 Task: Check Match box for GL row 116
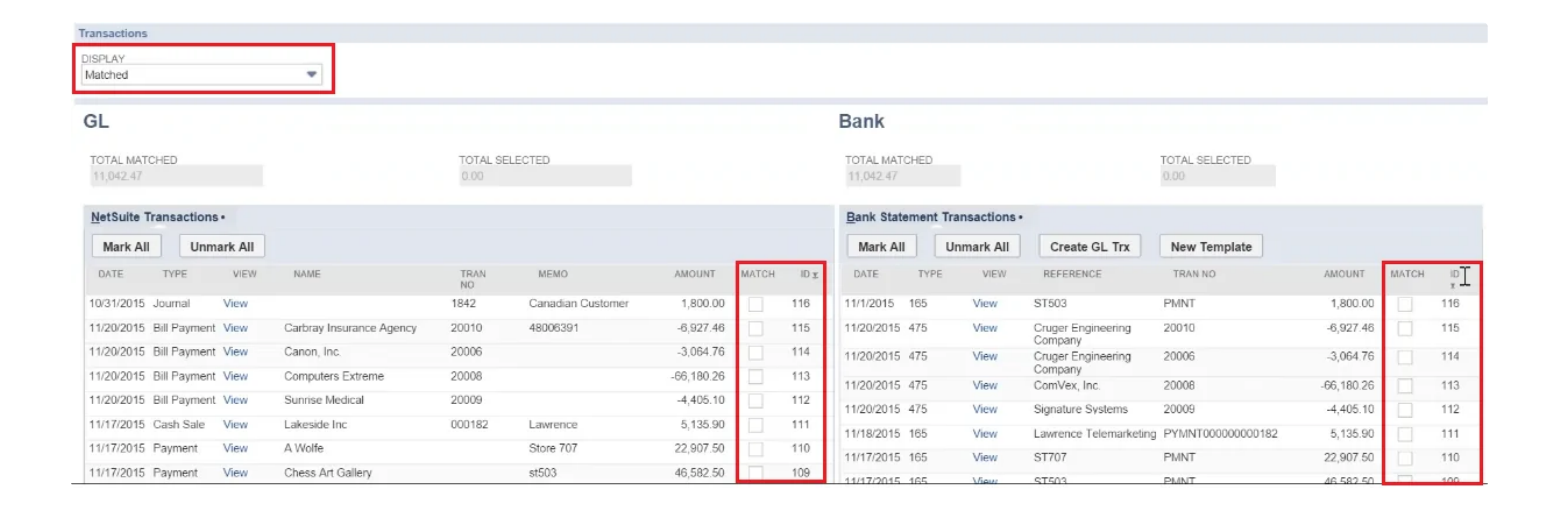pos(756,303)
